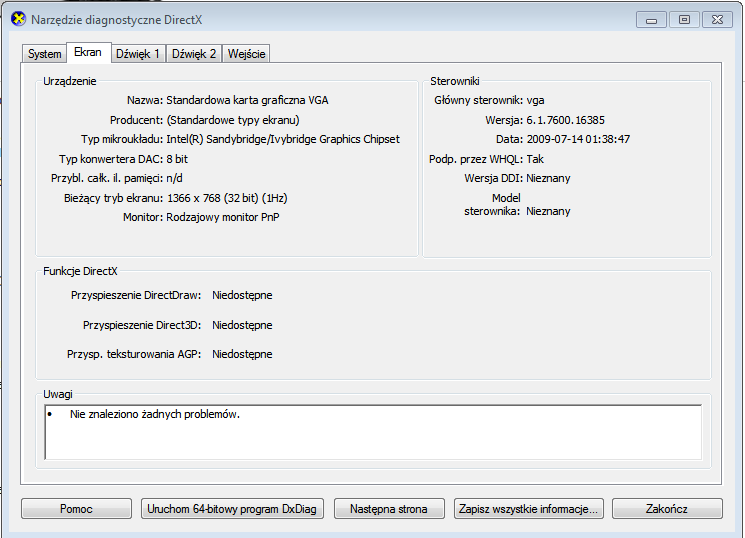Select text 'Standardowa karta graficzna VGA'

(x=247, y=100)
